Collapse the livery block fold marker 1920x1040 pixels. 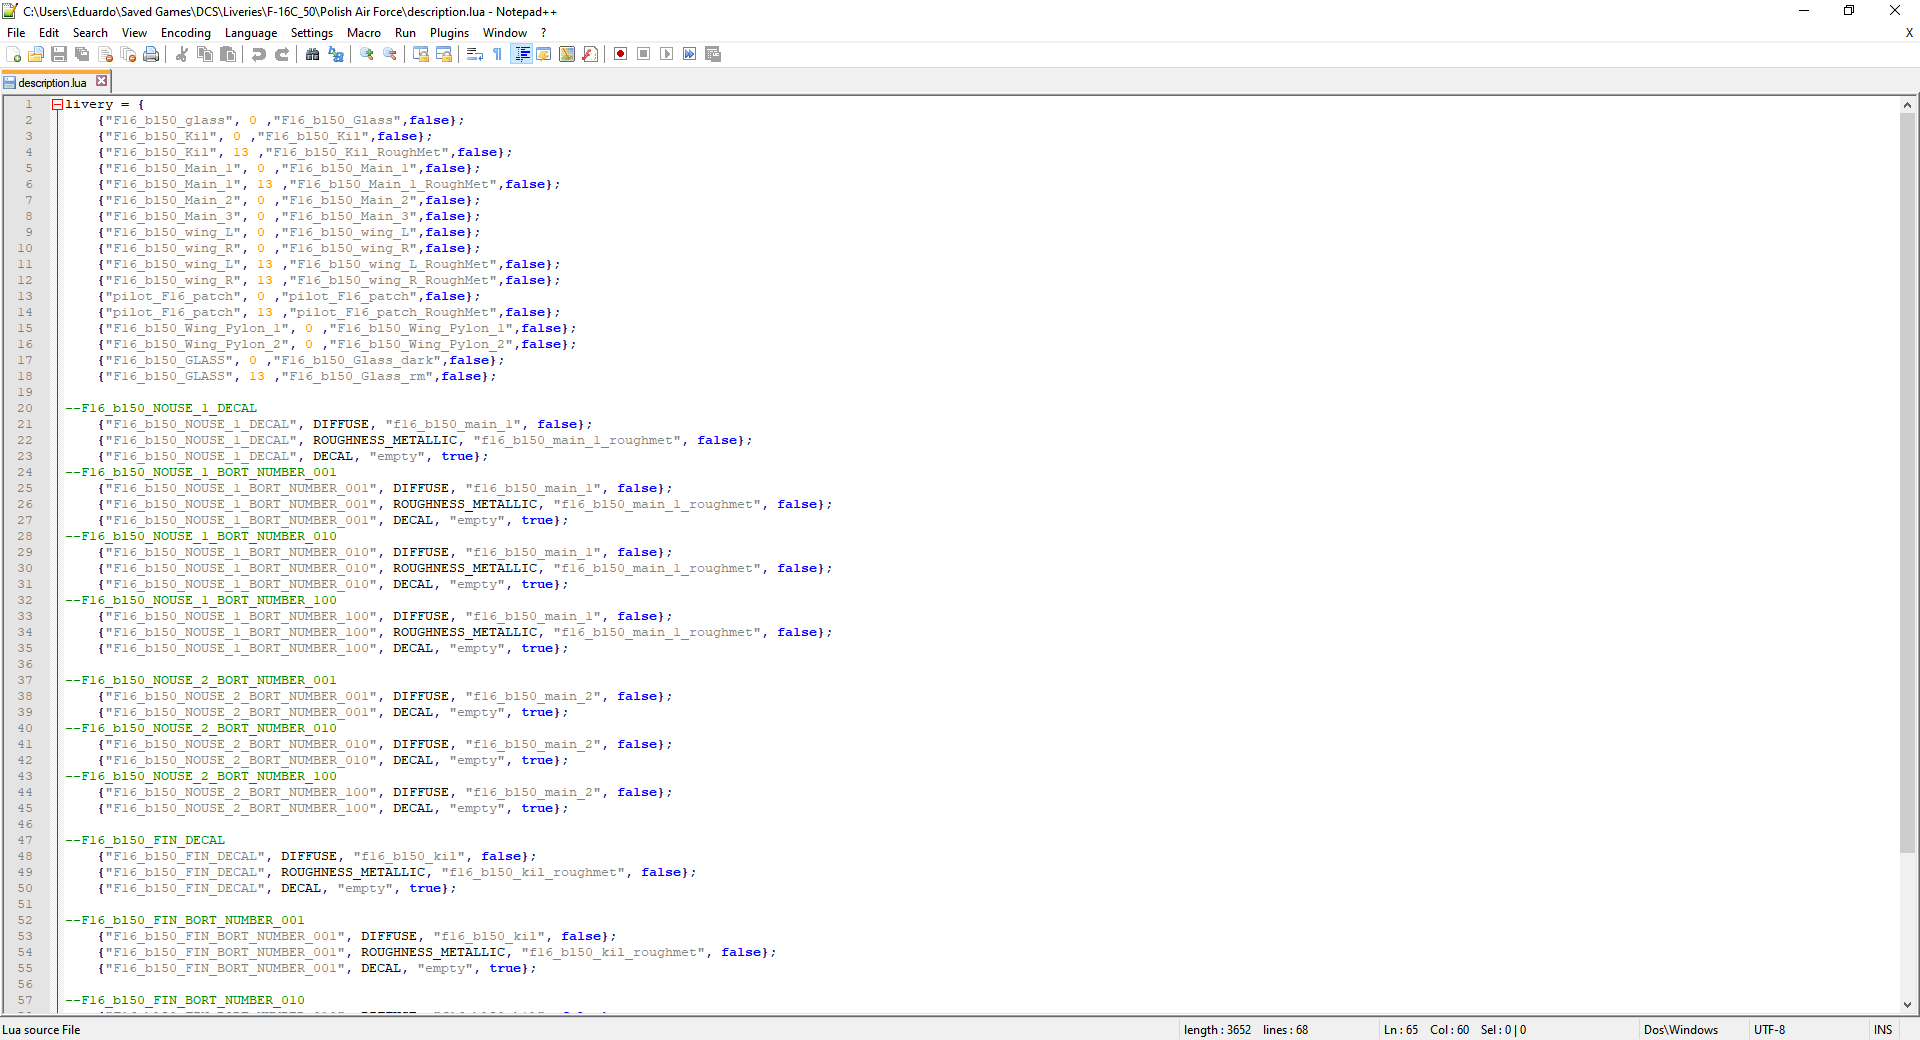pyautogui.click(x=58, y=104)
